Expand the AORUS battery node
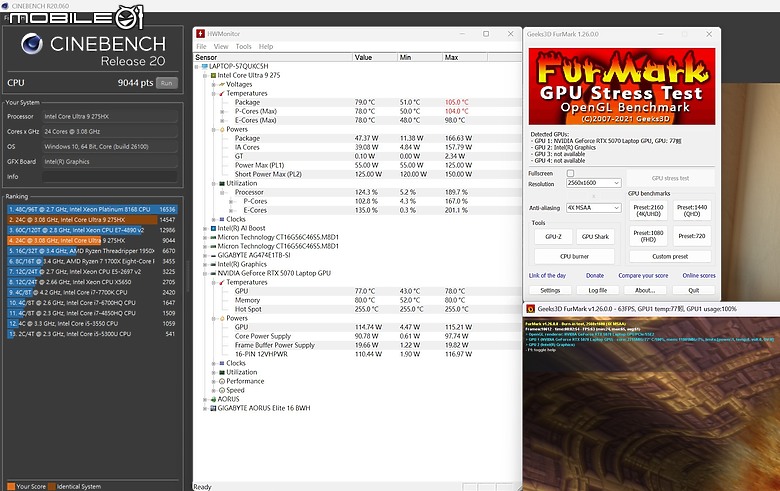Image resolution: width=780 pixels, height=491 pixels. (205, 399)
